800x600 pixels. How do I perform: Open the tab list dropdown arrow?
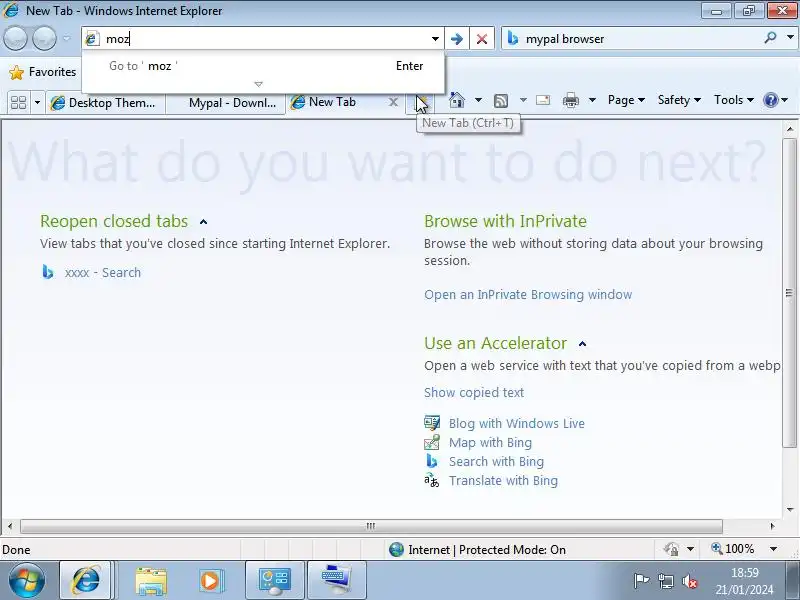click(37, 102)
